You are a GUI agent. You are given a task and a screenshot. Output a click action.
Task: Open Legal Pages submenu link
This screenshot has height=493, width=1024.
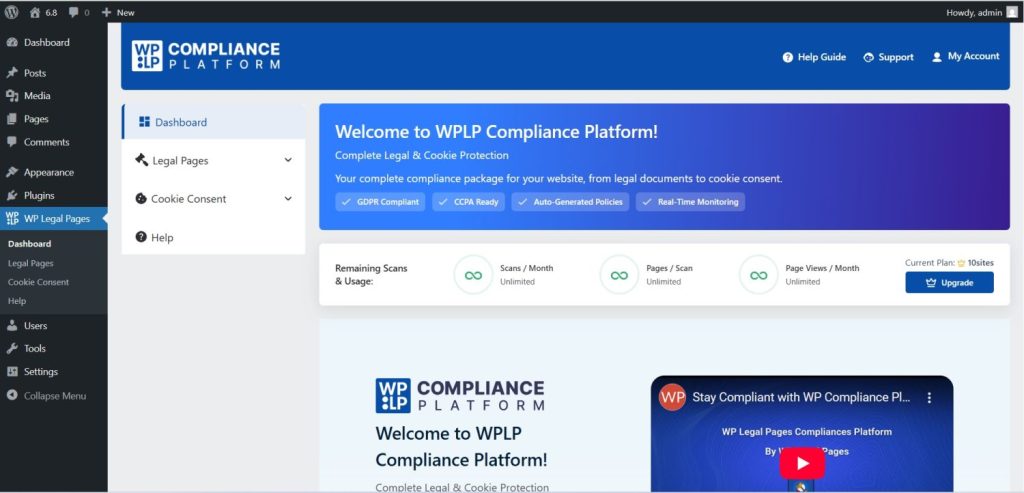pos(31,263)
